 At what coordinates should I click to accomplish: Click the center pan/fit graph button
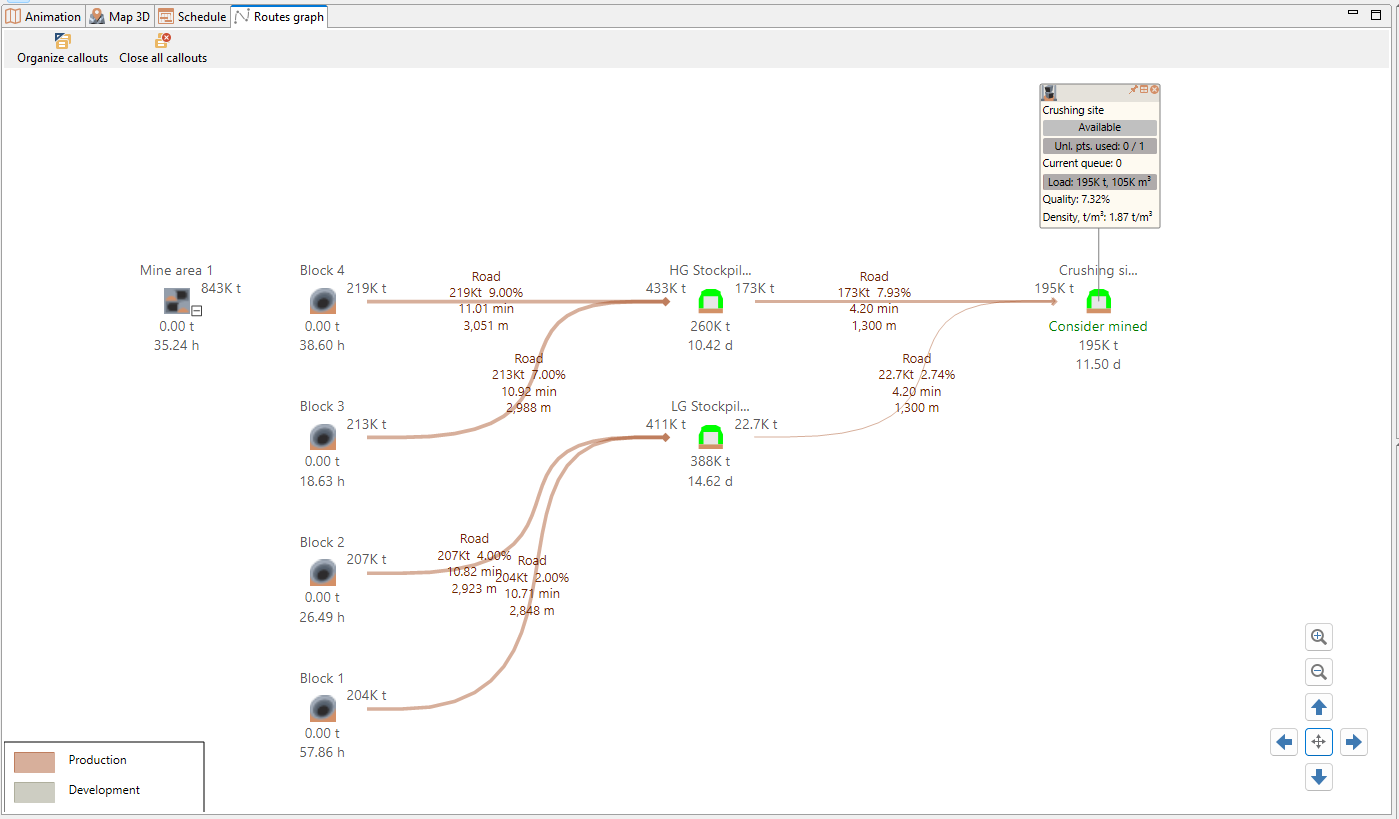(1319, 742)
